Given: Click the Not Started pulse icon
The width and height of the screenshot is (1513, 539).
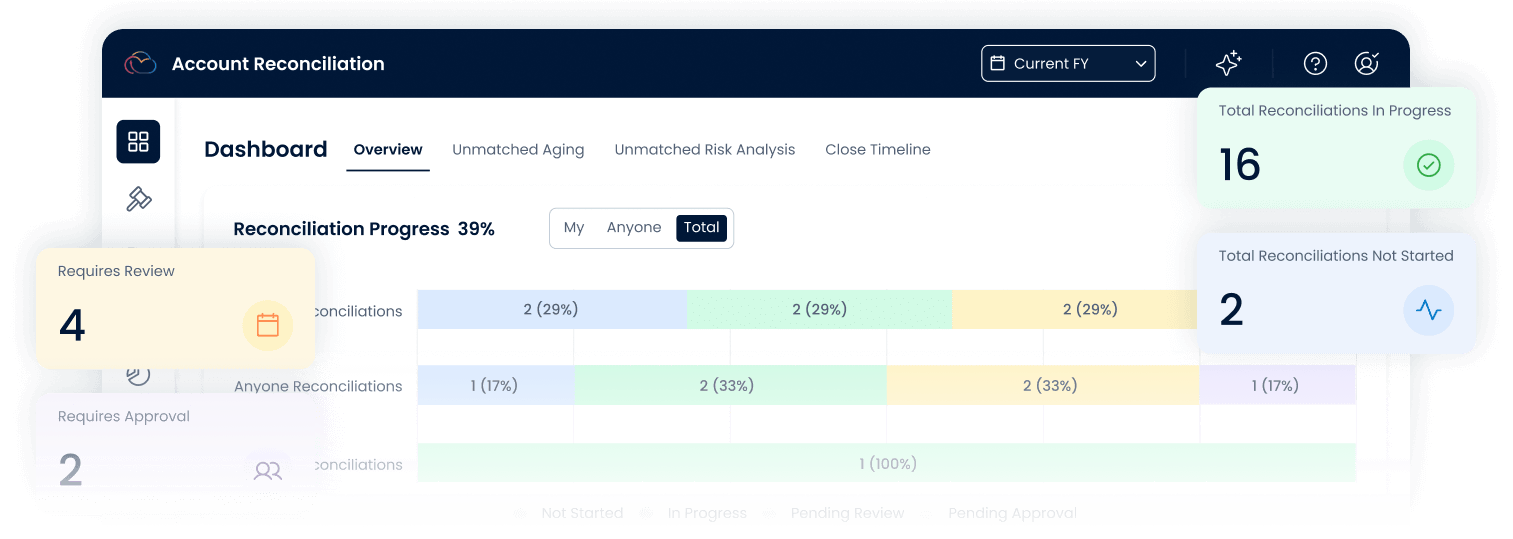Looking at the screenshot, I should tap(1428, 311).
